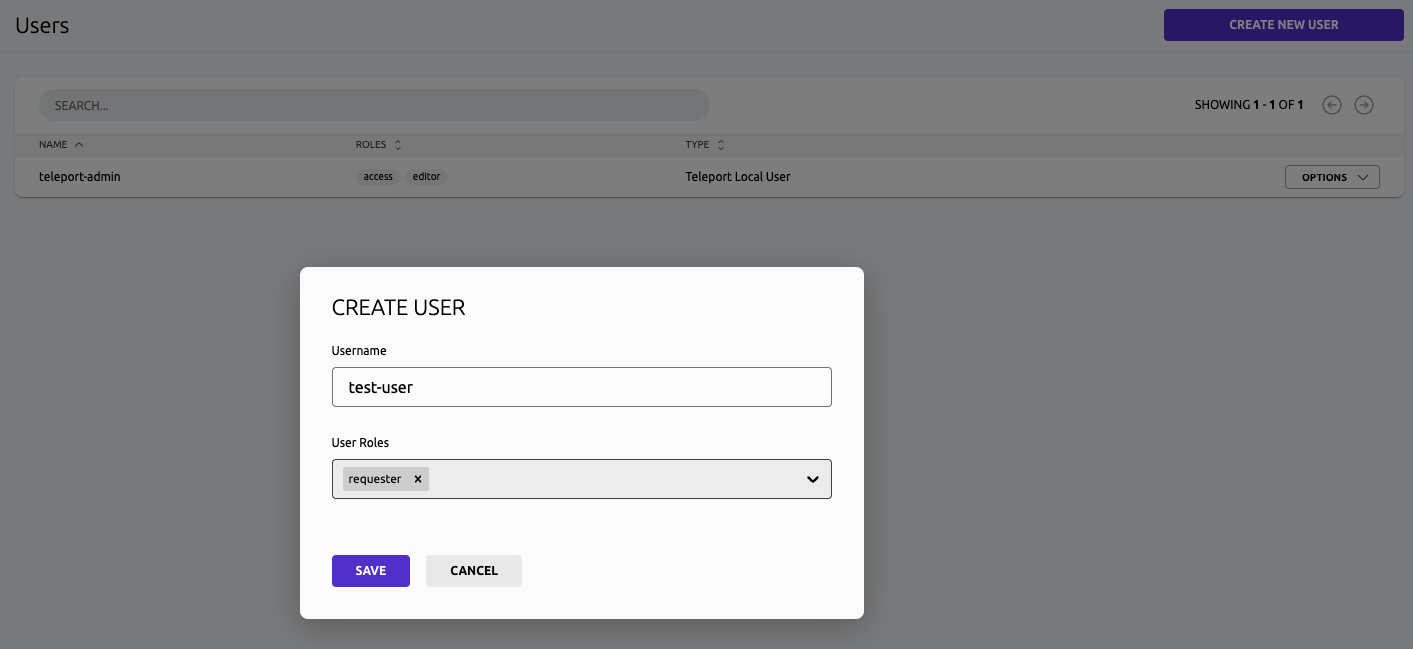Open the User Roles dropdown chevron
This screenshot has height=649, width=1413.
812,479
